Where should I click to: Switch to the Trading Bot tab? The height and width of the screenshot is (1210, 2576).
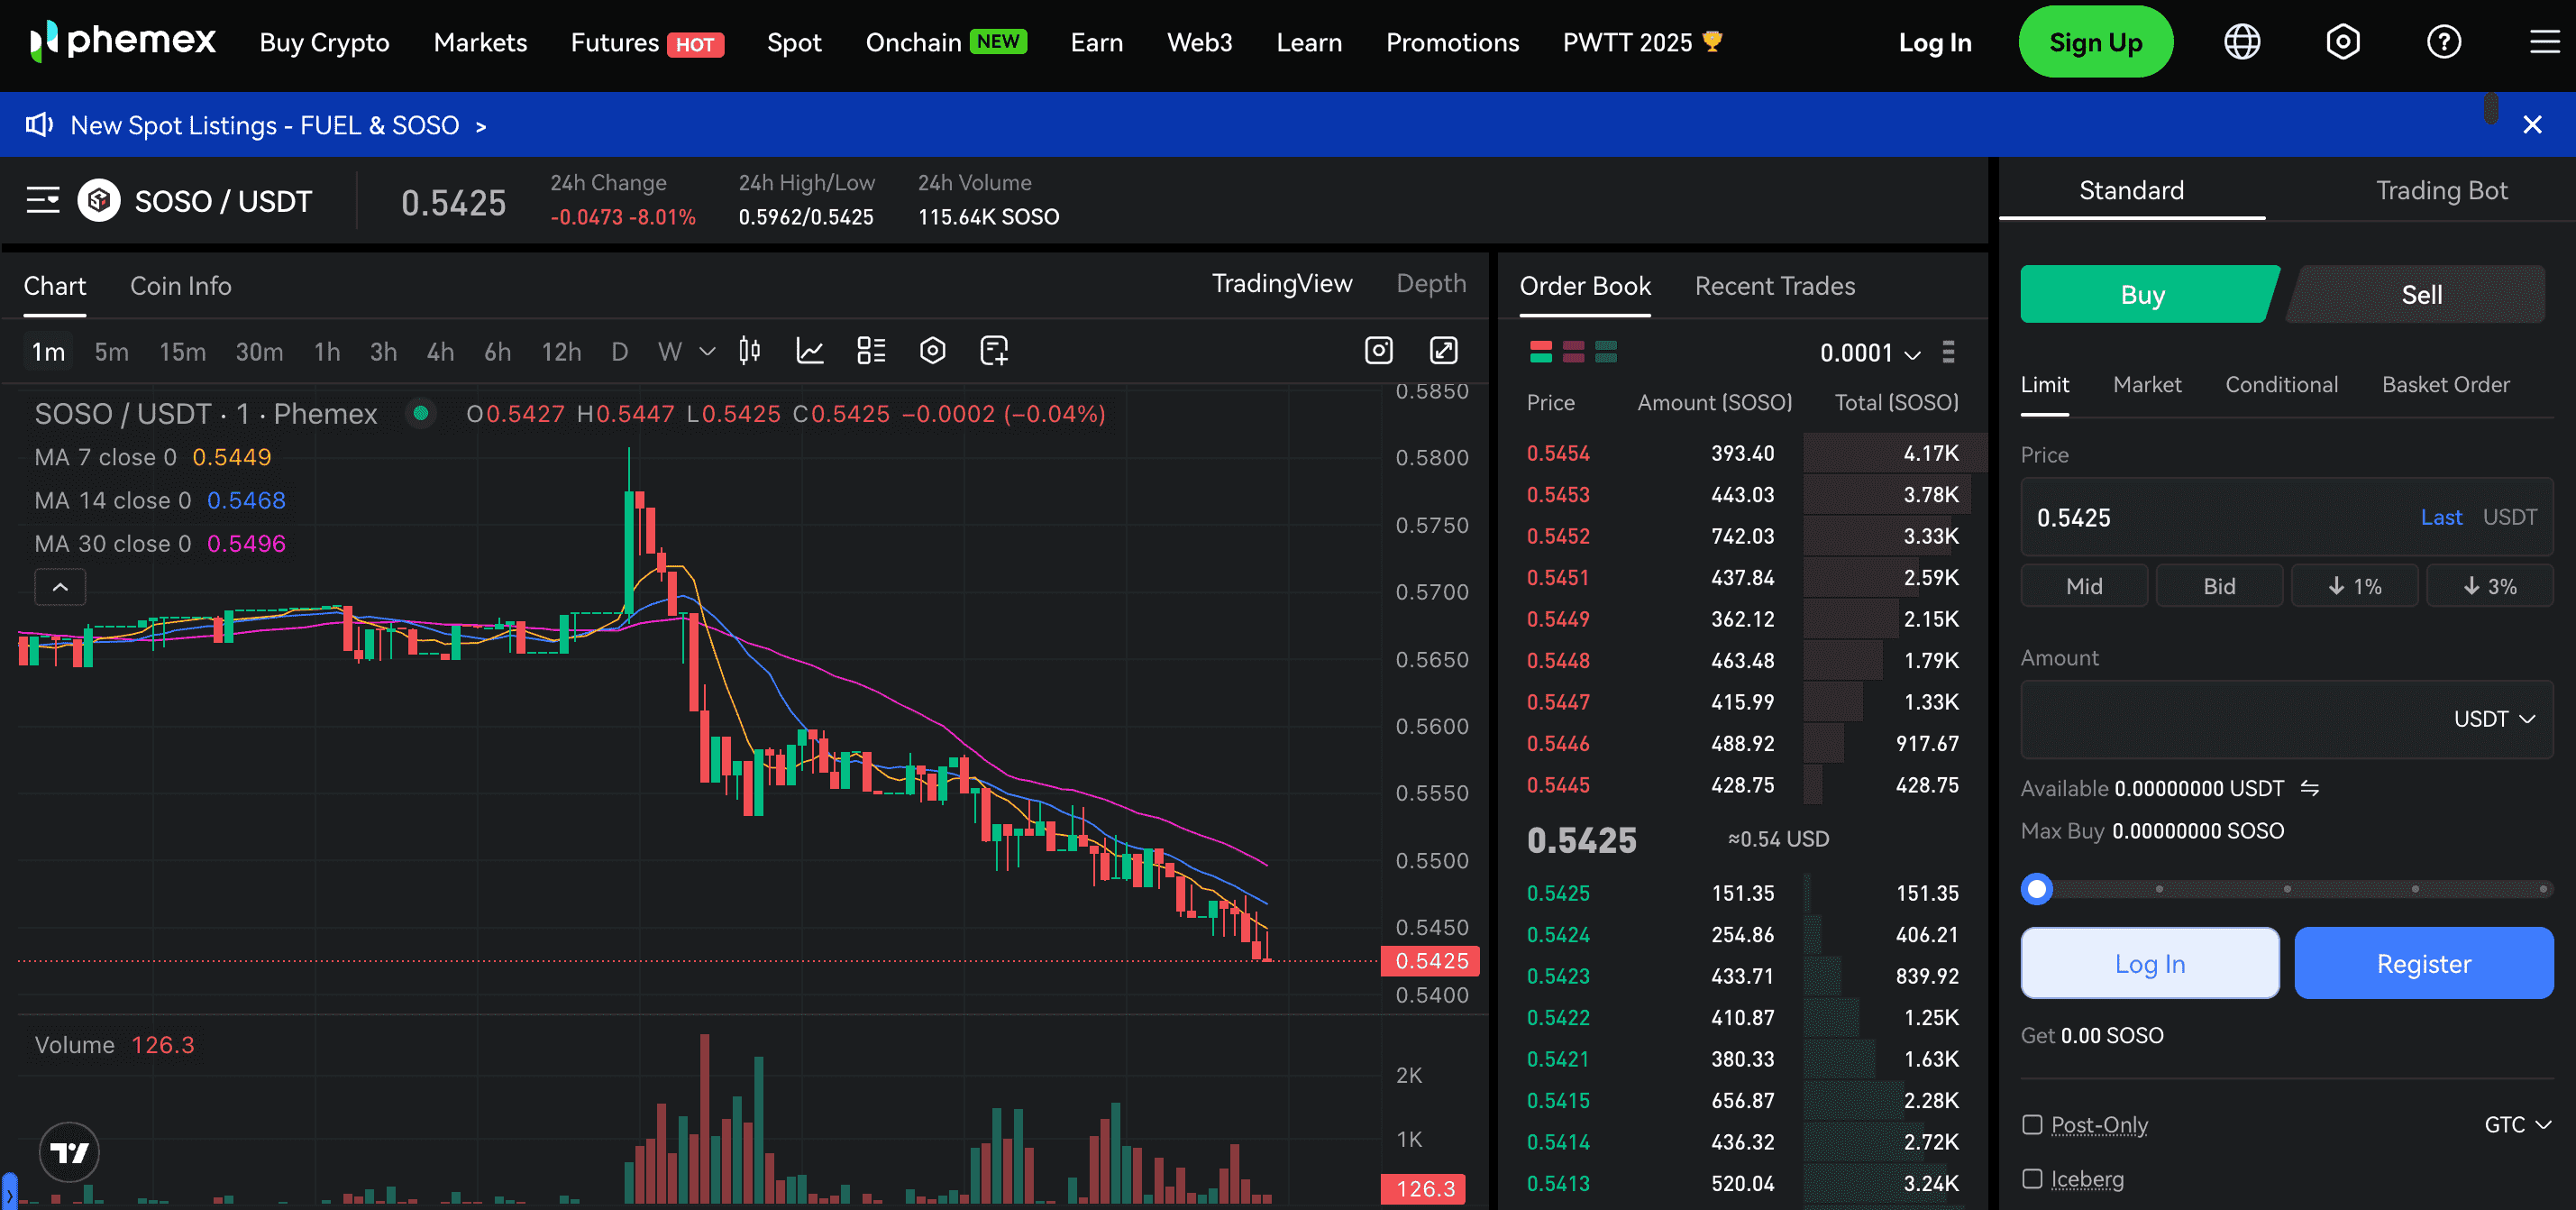pos(2440,190)
